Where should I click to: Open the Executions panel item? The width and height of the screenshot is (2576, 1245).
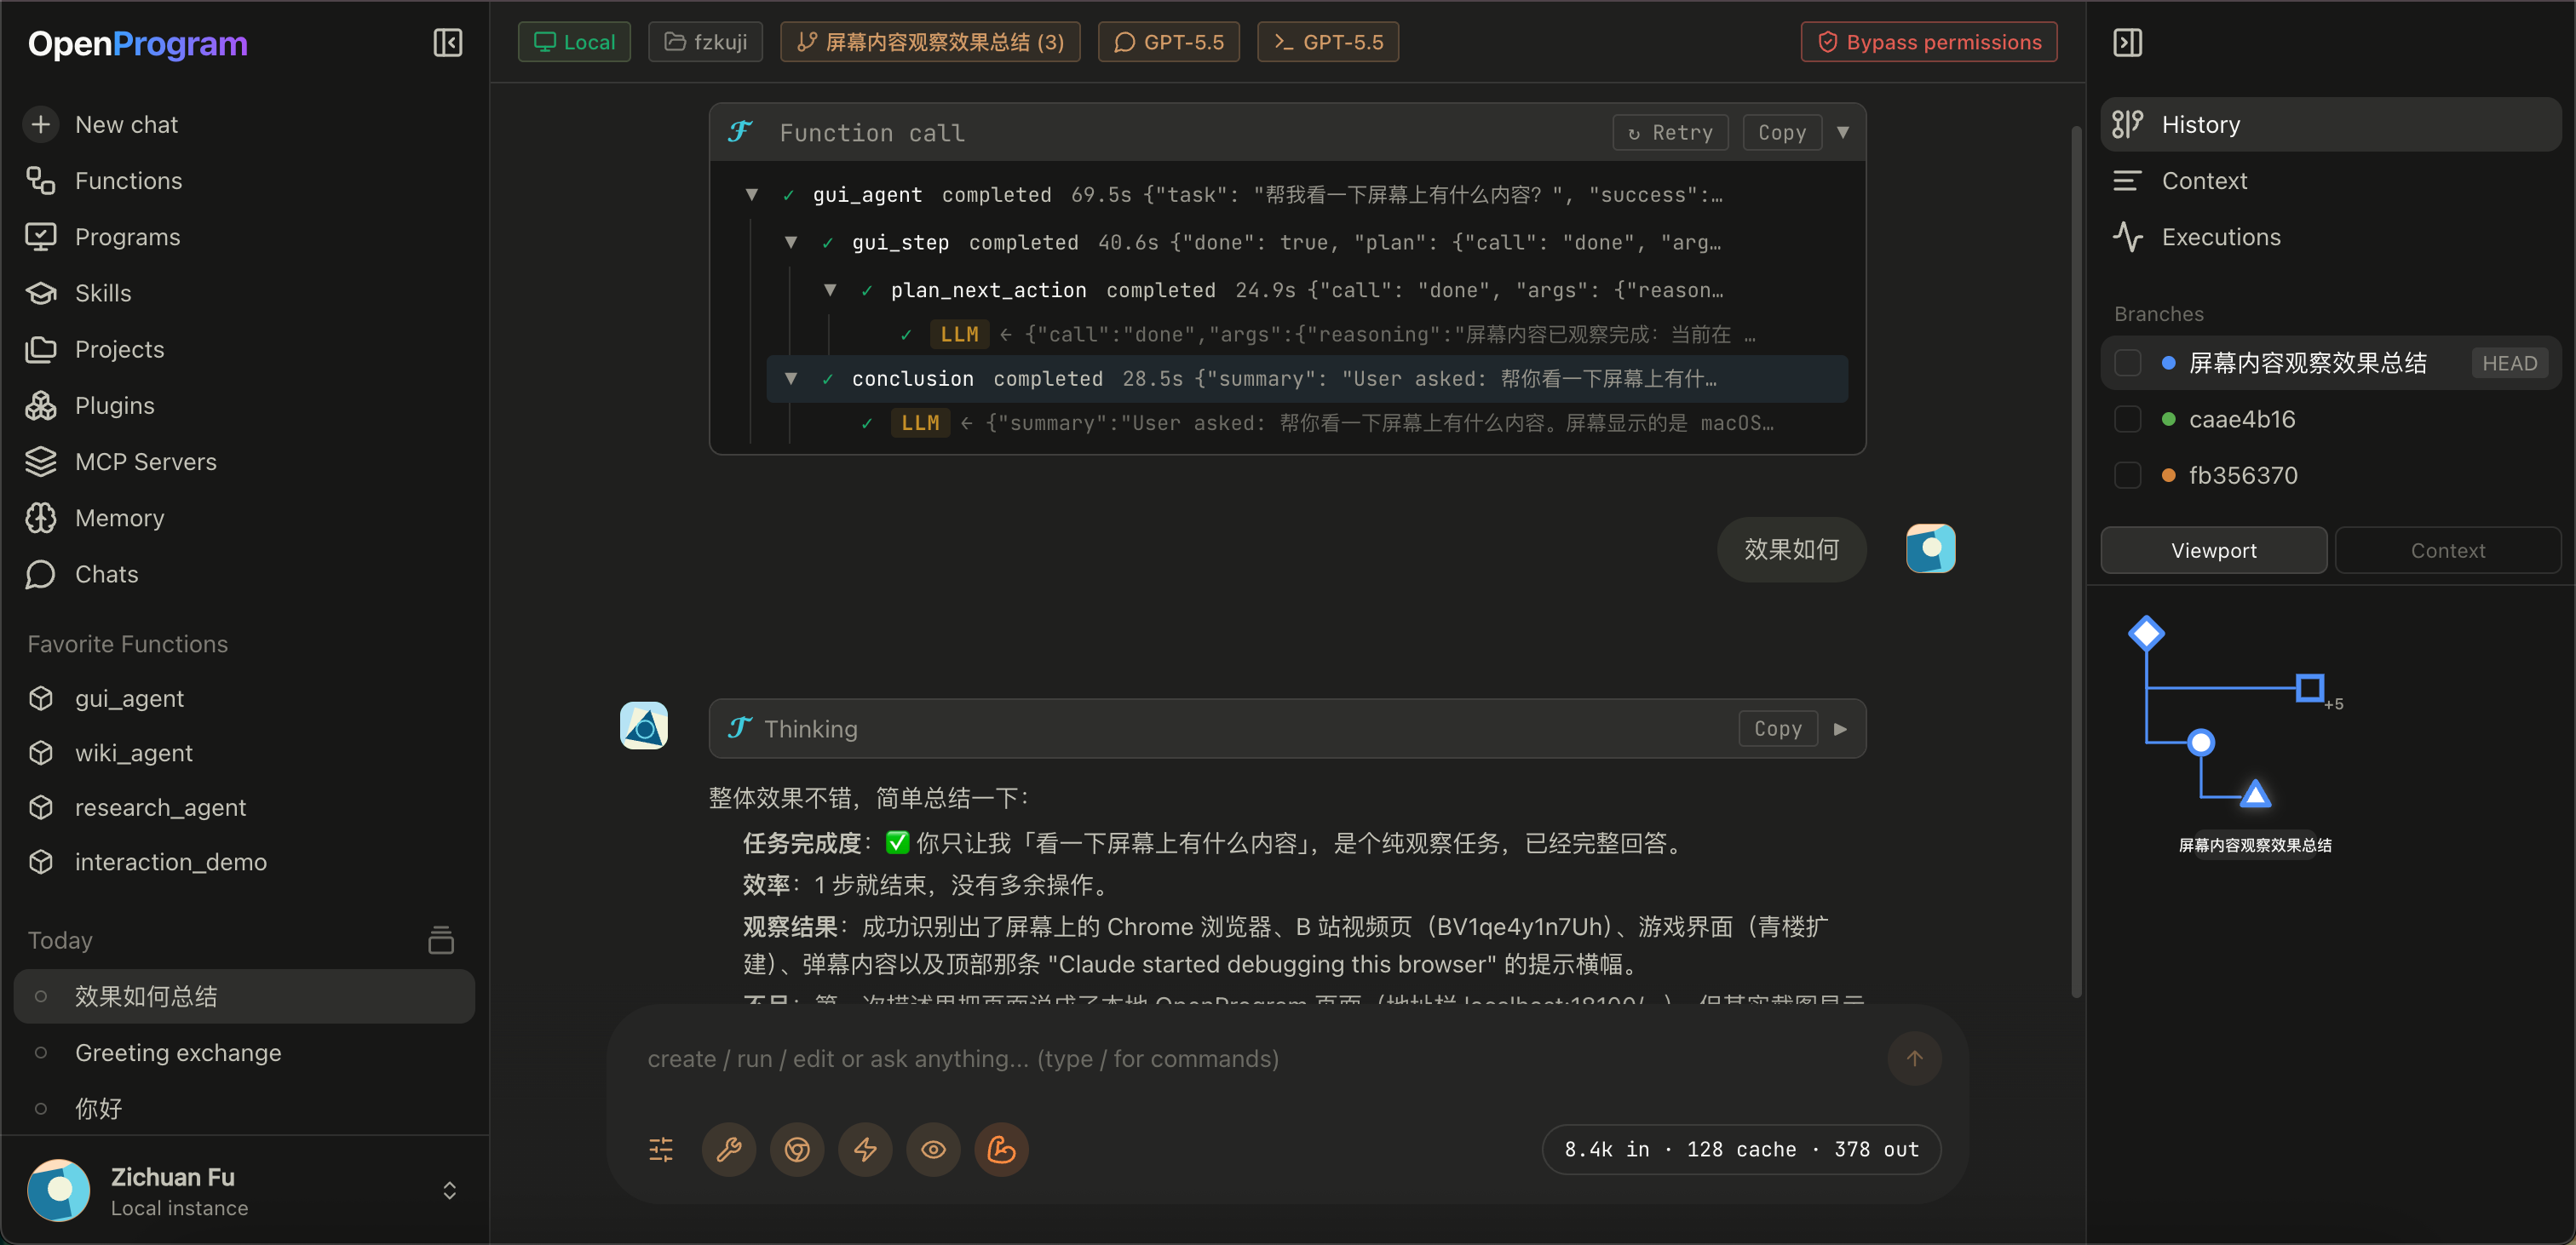(2330, 237)
